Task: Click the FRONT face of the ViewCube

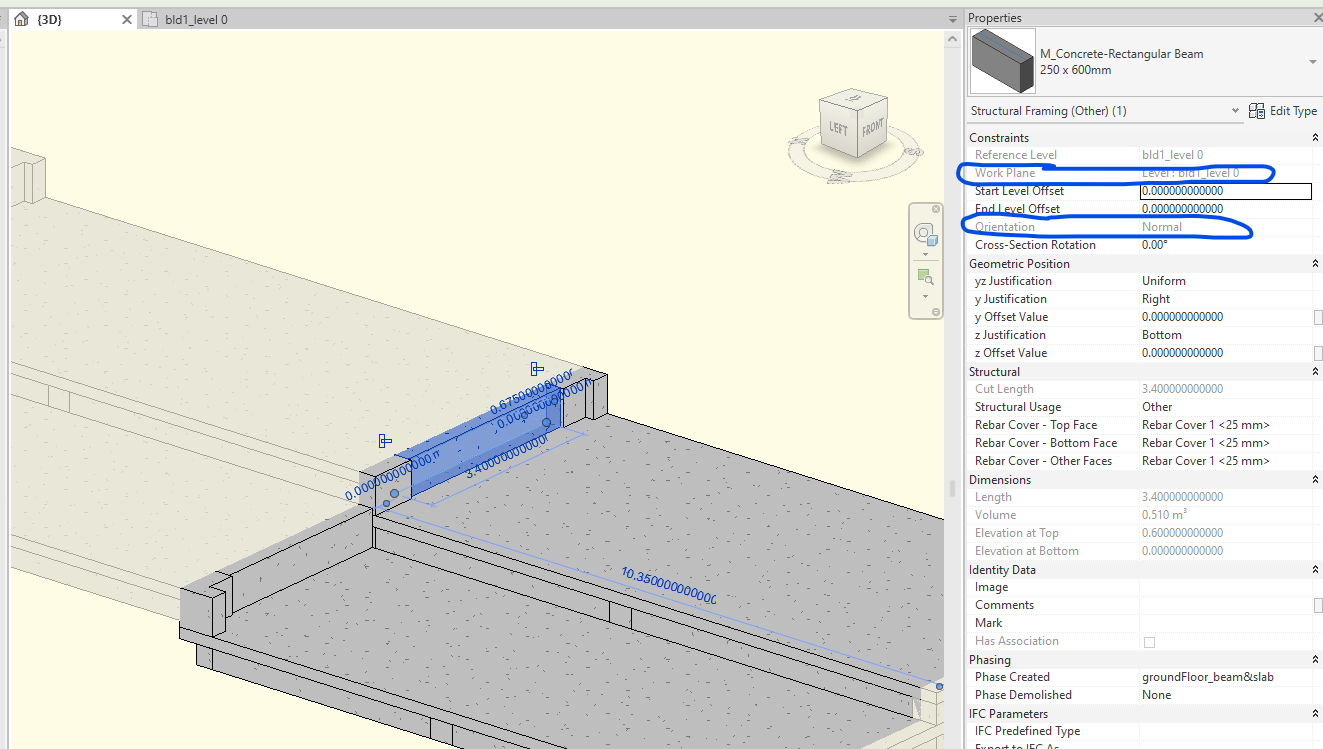Action: pos(873,128)
